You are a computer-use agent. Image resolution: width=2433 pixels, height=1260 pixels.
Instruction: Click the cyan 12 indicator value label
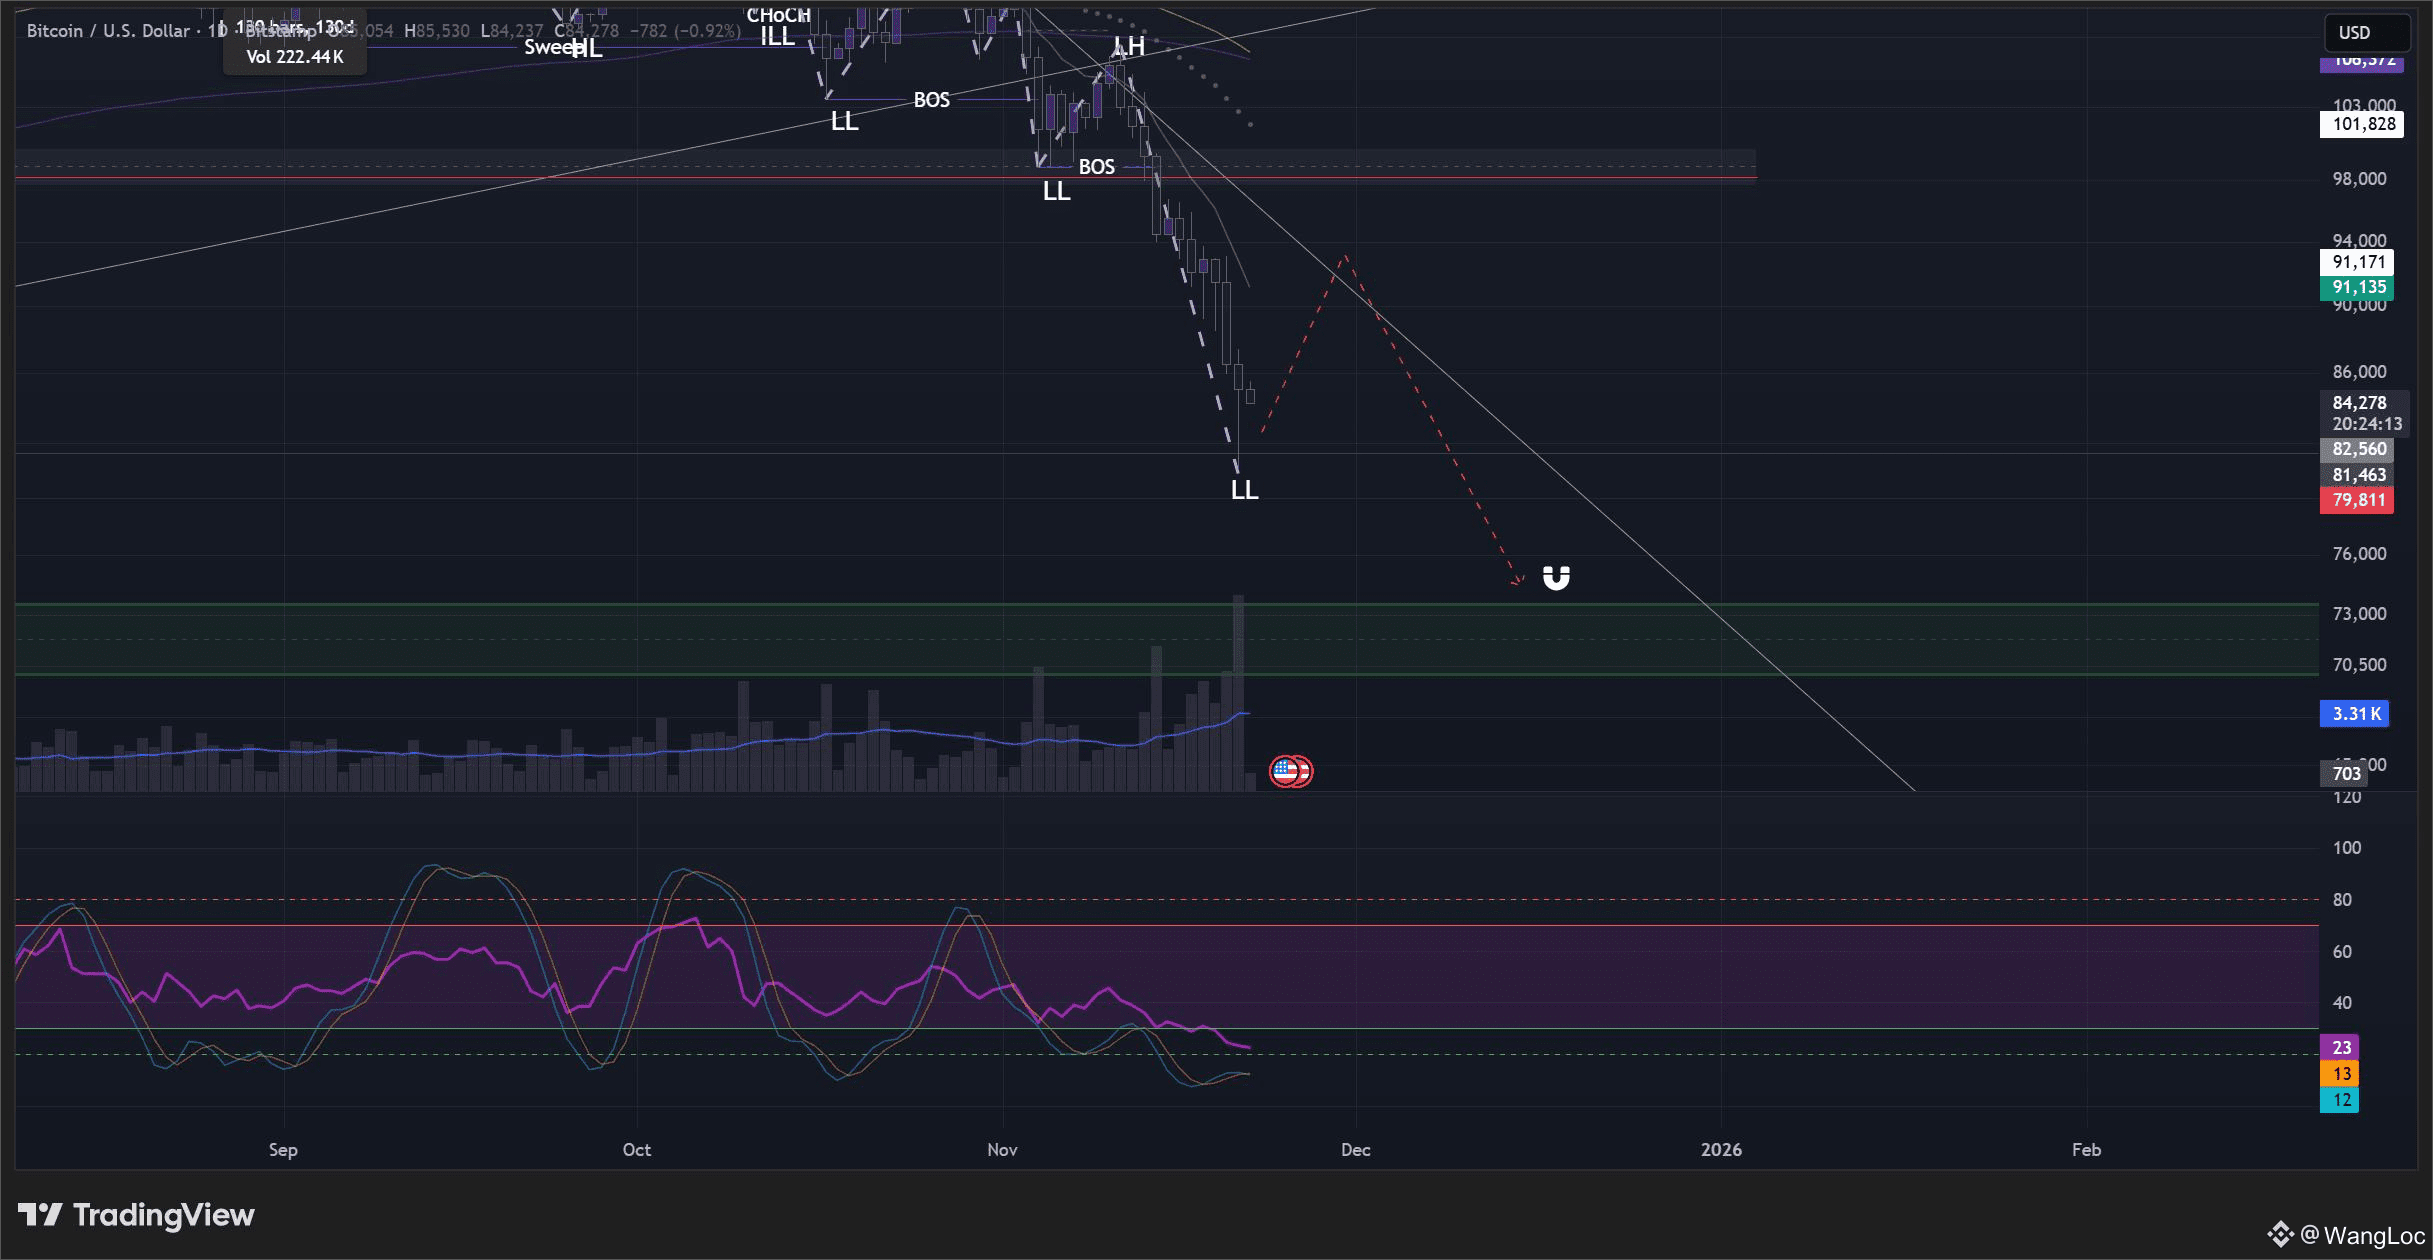click(2340, 1099)
